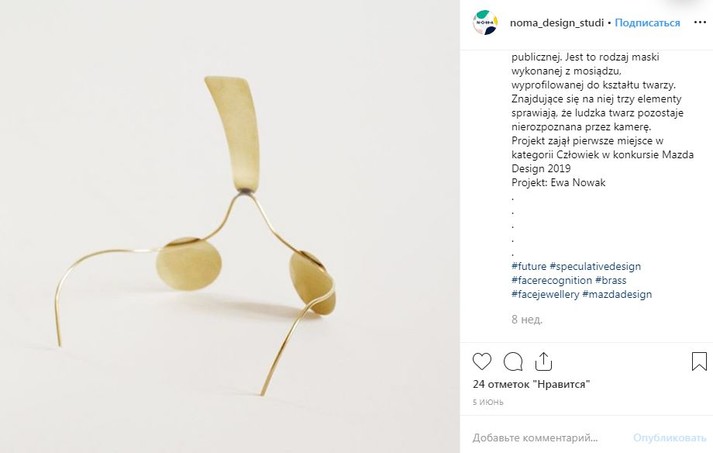Follow the account via Подписаться
Screen dimensions: 713x453
tap(647, 23)
